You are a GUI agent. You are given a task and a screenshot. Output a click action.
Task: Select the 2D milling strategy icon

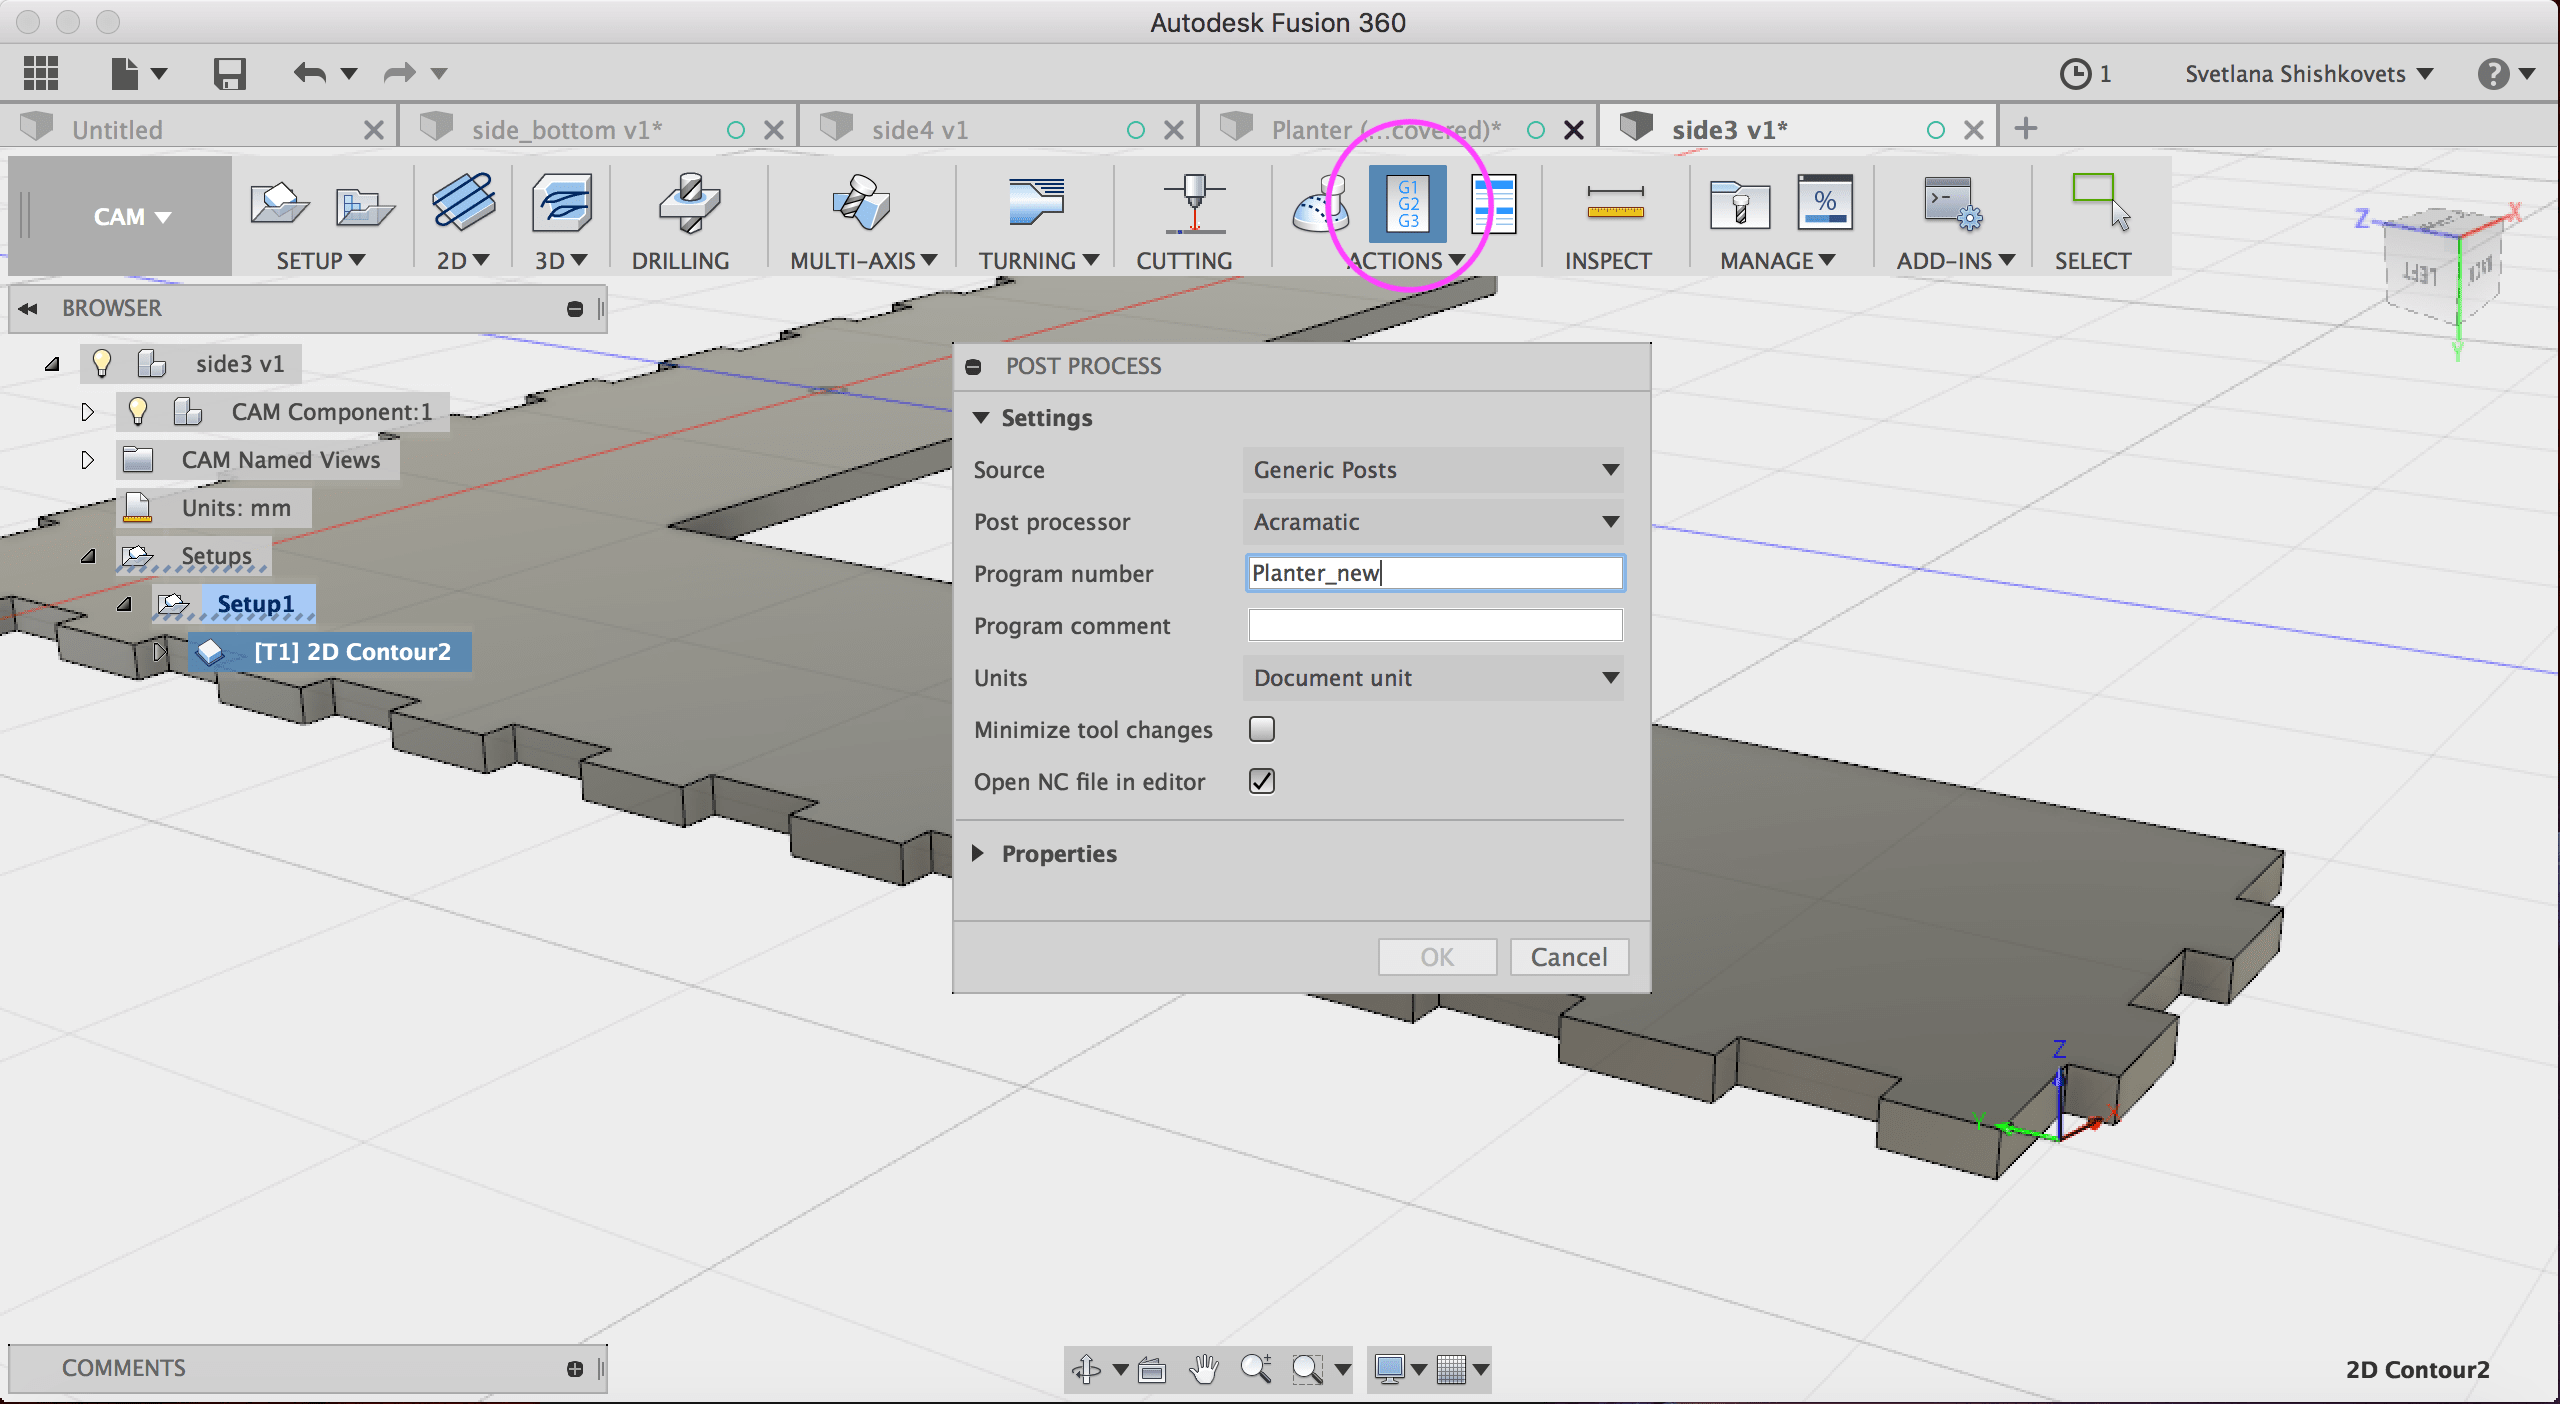click(463, 201)
